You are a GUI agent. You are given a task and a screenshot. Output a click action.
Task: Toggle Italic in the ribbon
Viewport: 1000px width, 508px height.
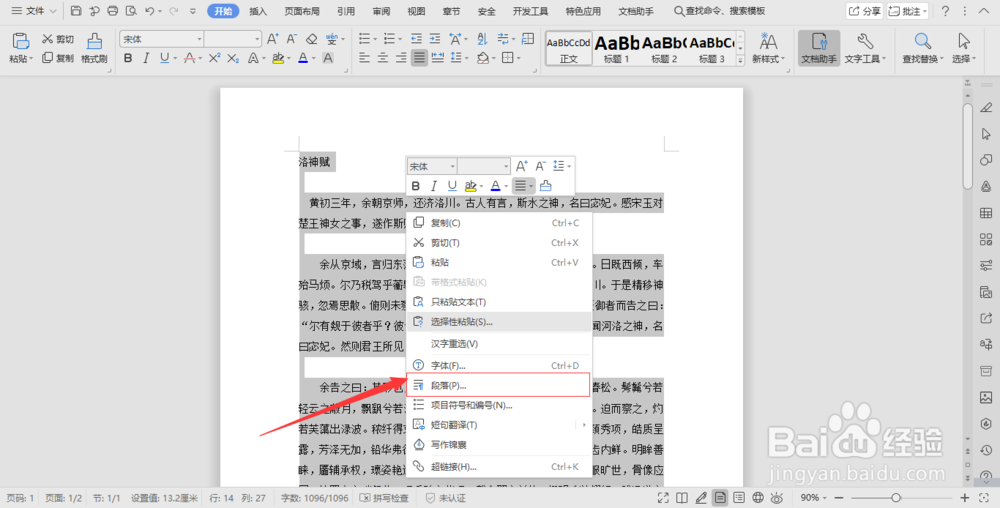146,58
